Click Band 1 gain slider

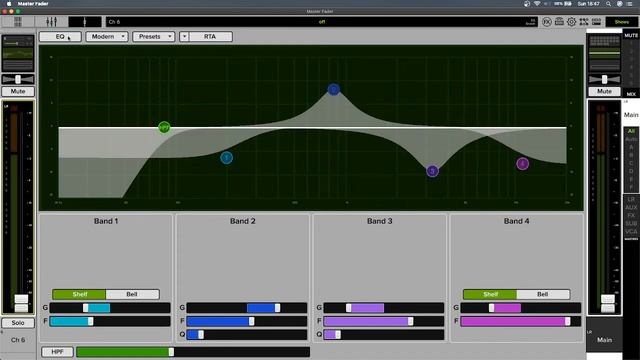(110, 308)
